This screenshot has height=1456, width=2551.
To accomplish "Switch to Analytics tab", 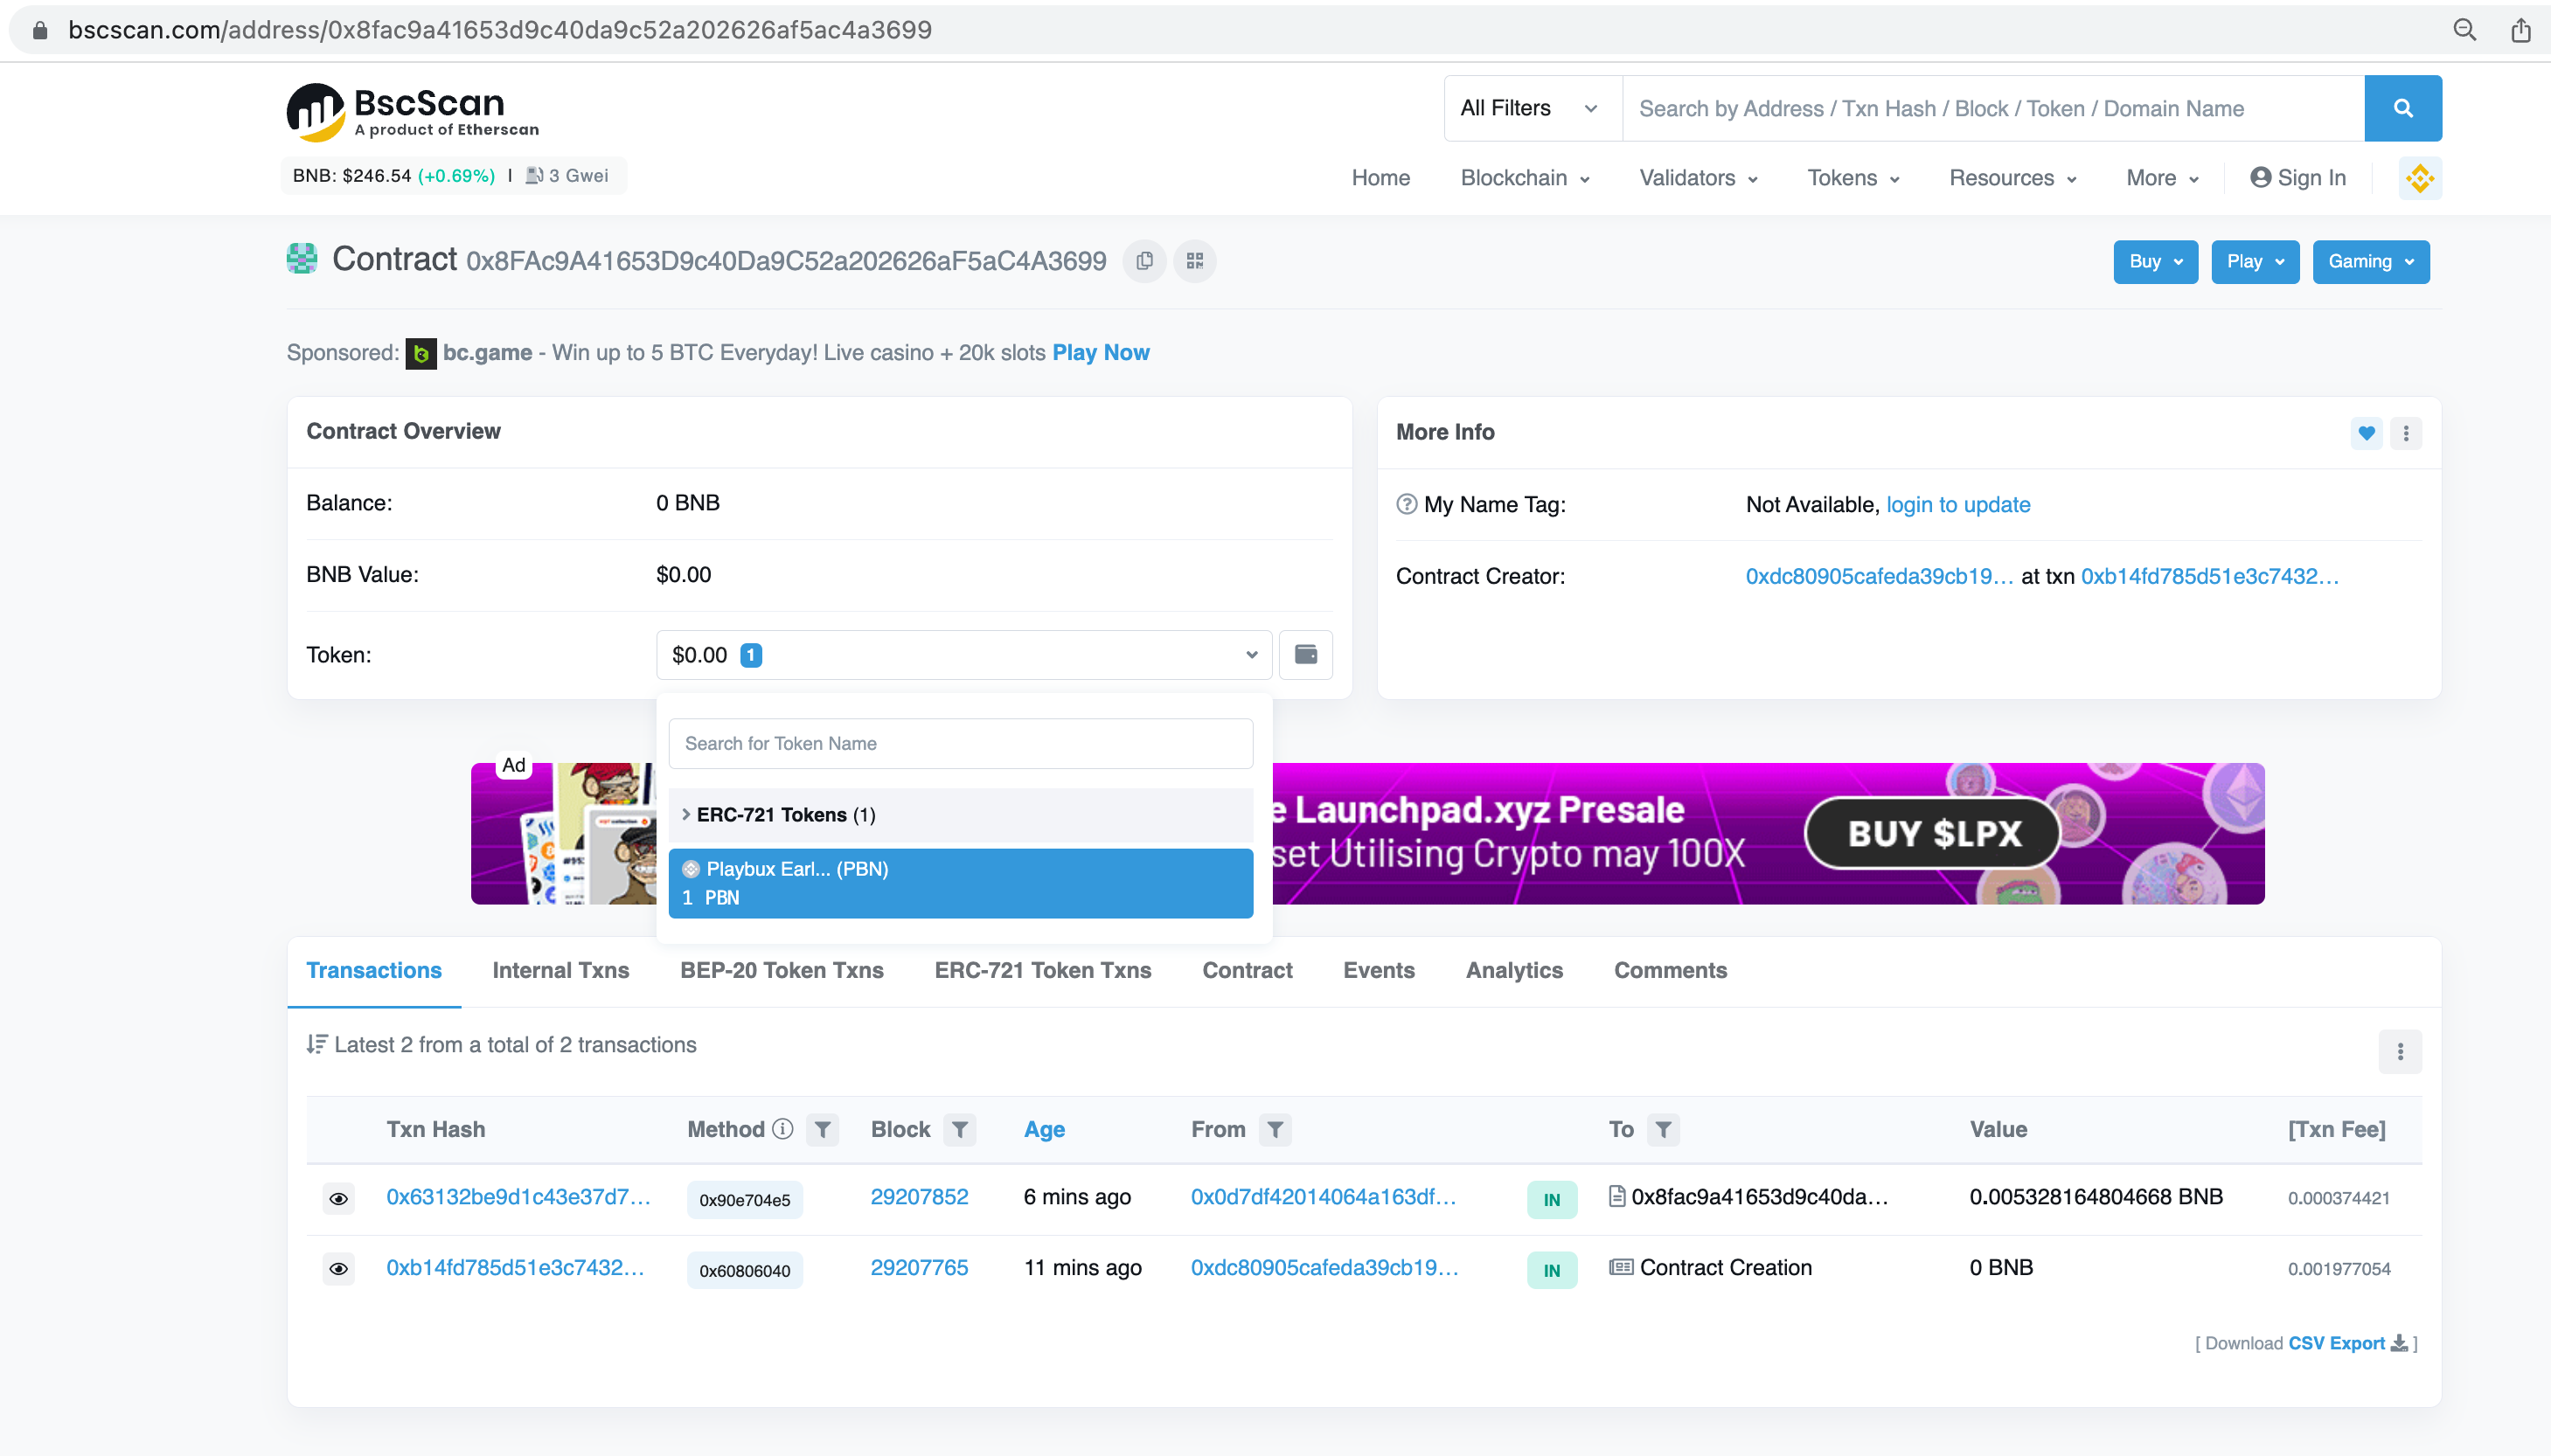I will tap(1514, 970).
